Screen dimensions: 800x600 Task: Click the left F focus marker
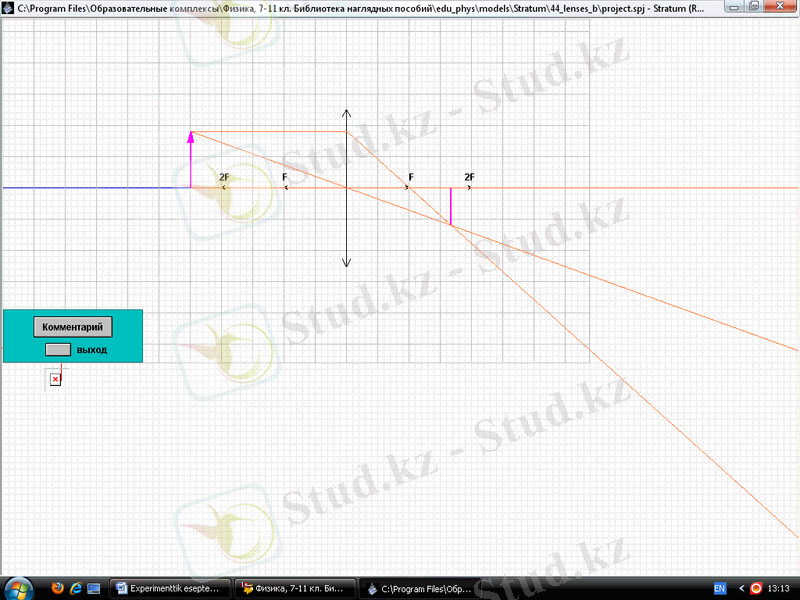285,186
